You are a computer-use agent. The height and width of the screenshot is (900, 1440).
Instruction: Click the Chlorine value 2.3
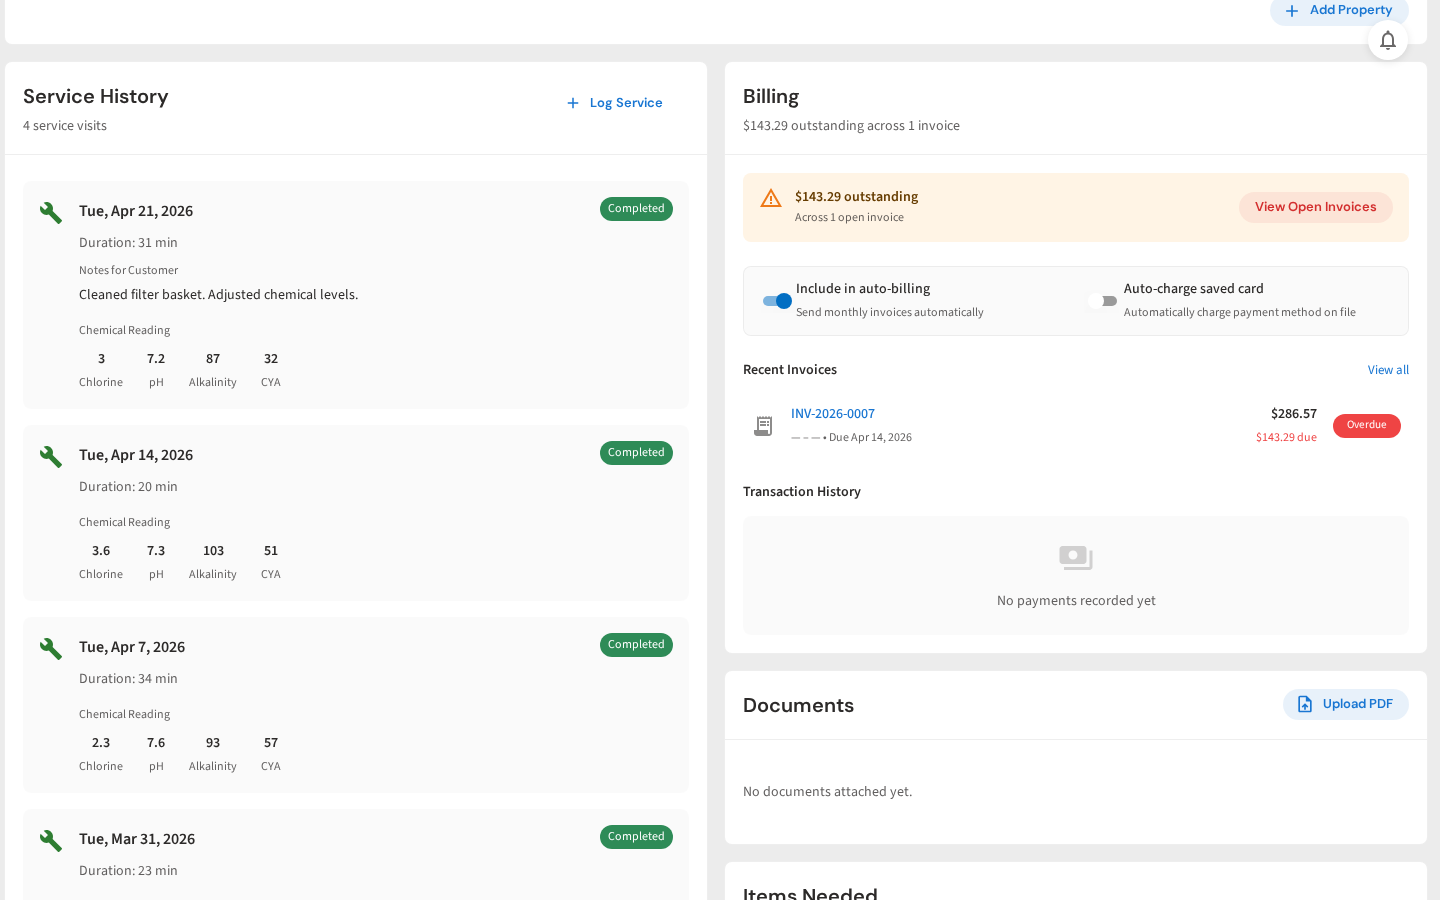pyautogui.click(x=101, y=743)
